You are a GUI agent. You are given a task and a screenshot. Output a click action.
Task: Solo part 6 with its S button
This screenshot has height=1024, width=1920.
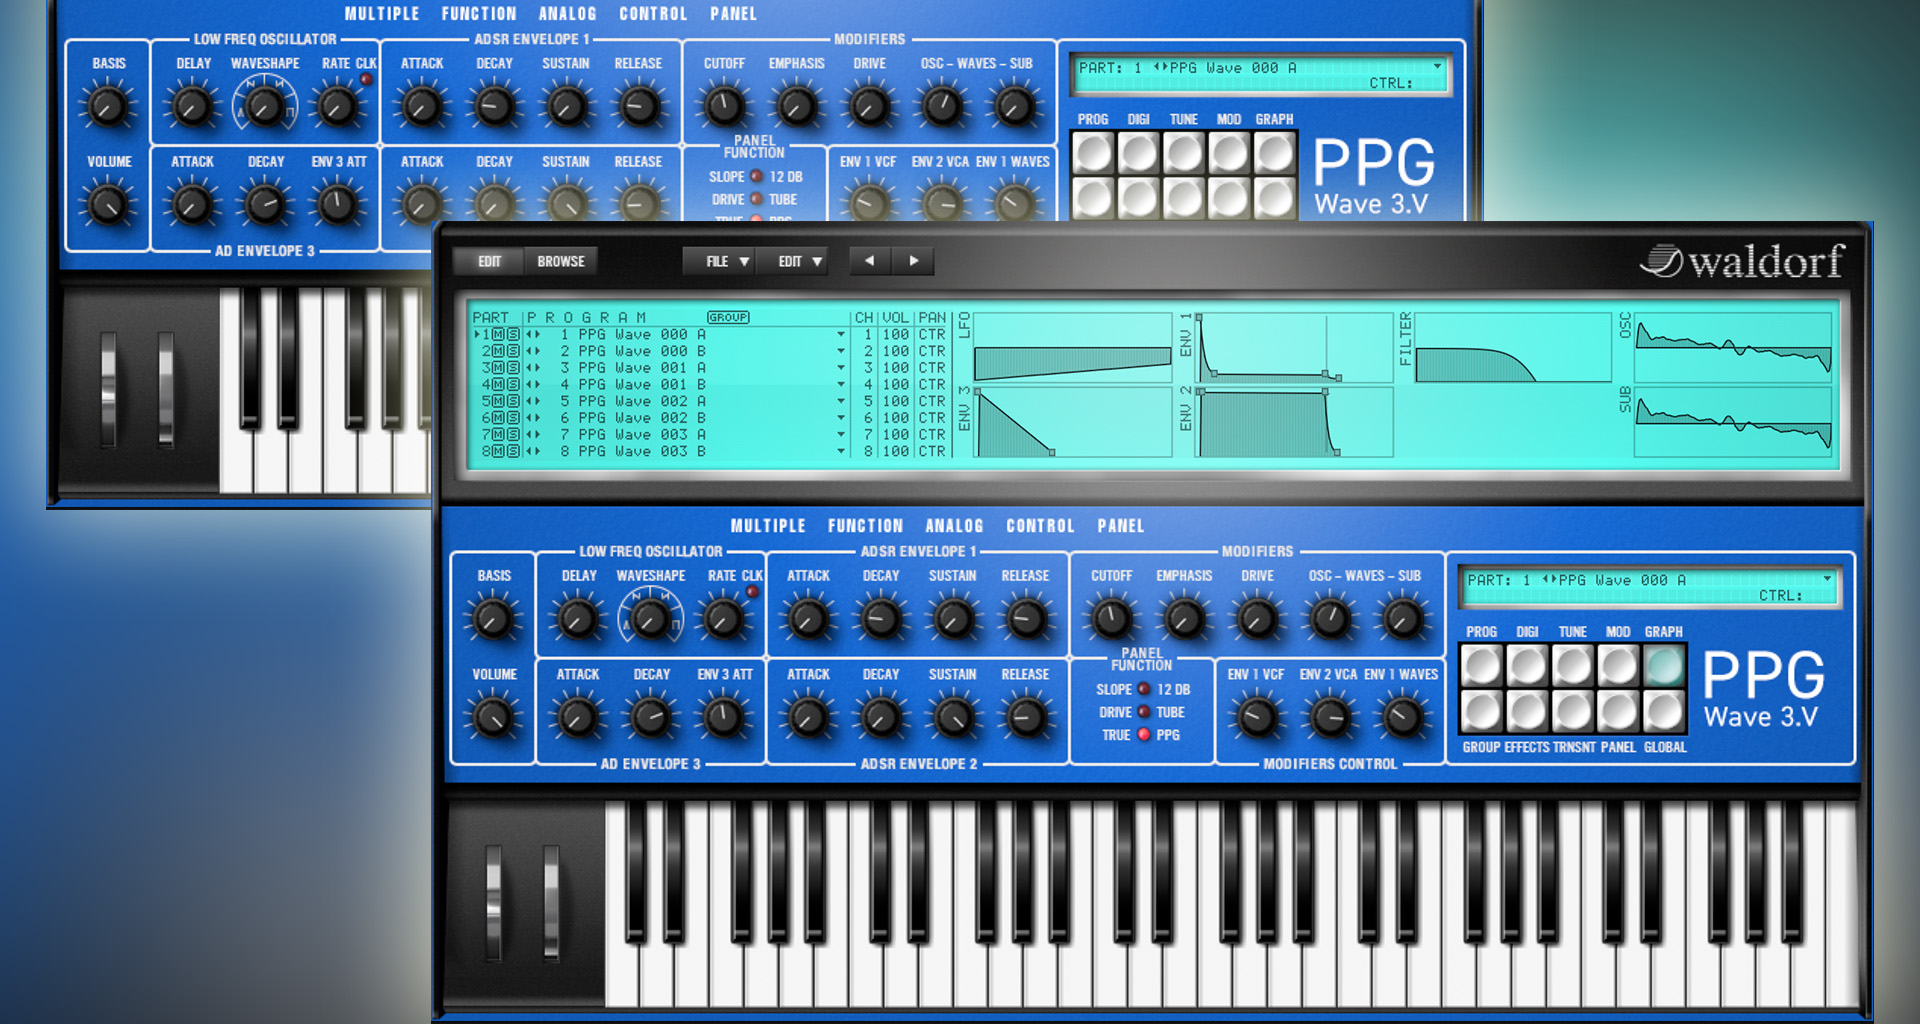pos(513,418)
